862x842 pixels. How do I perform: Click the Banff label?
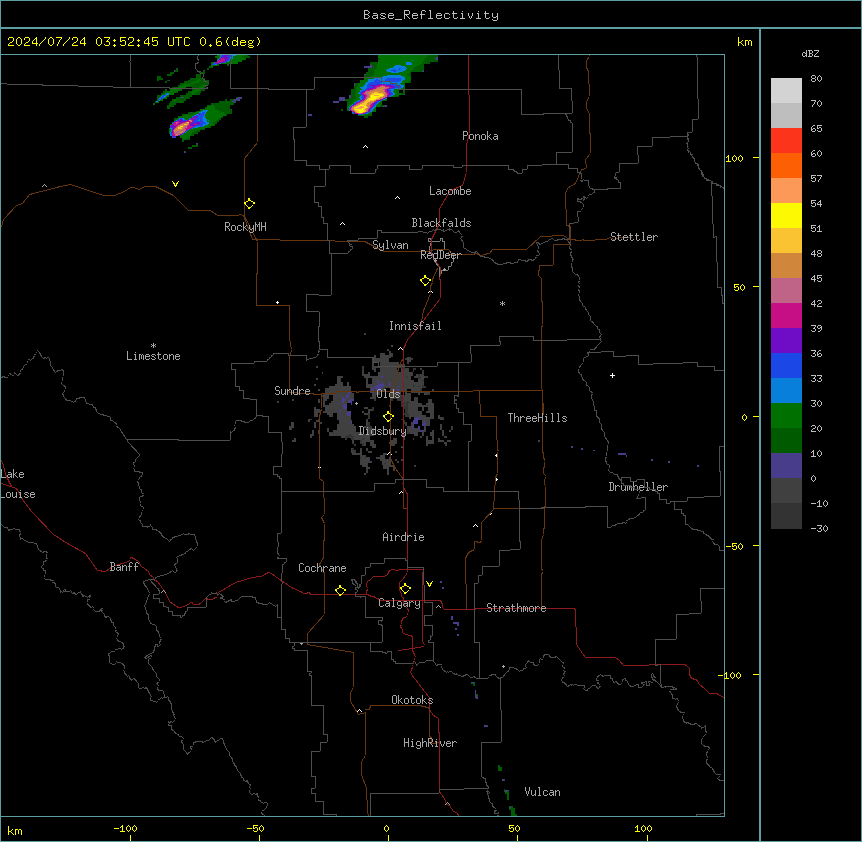point(124,567)
